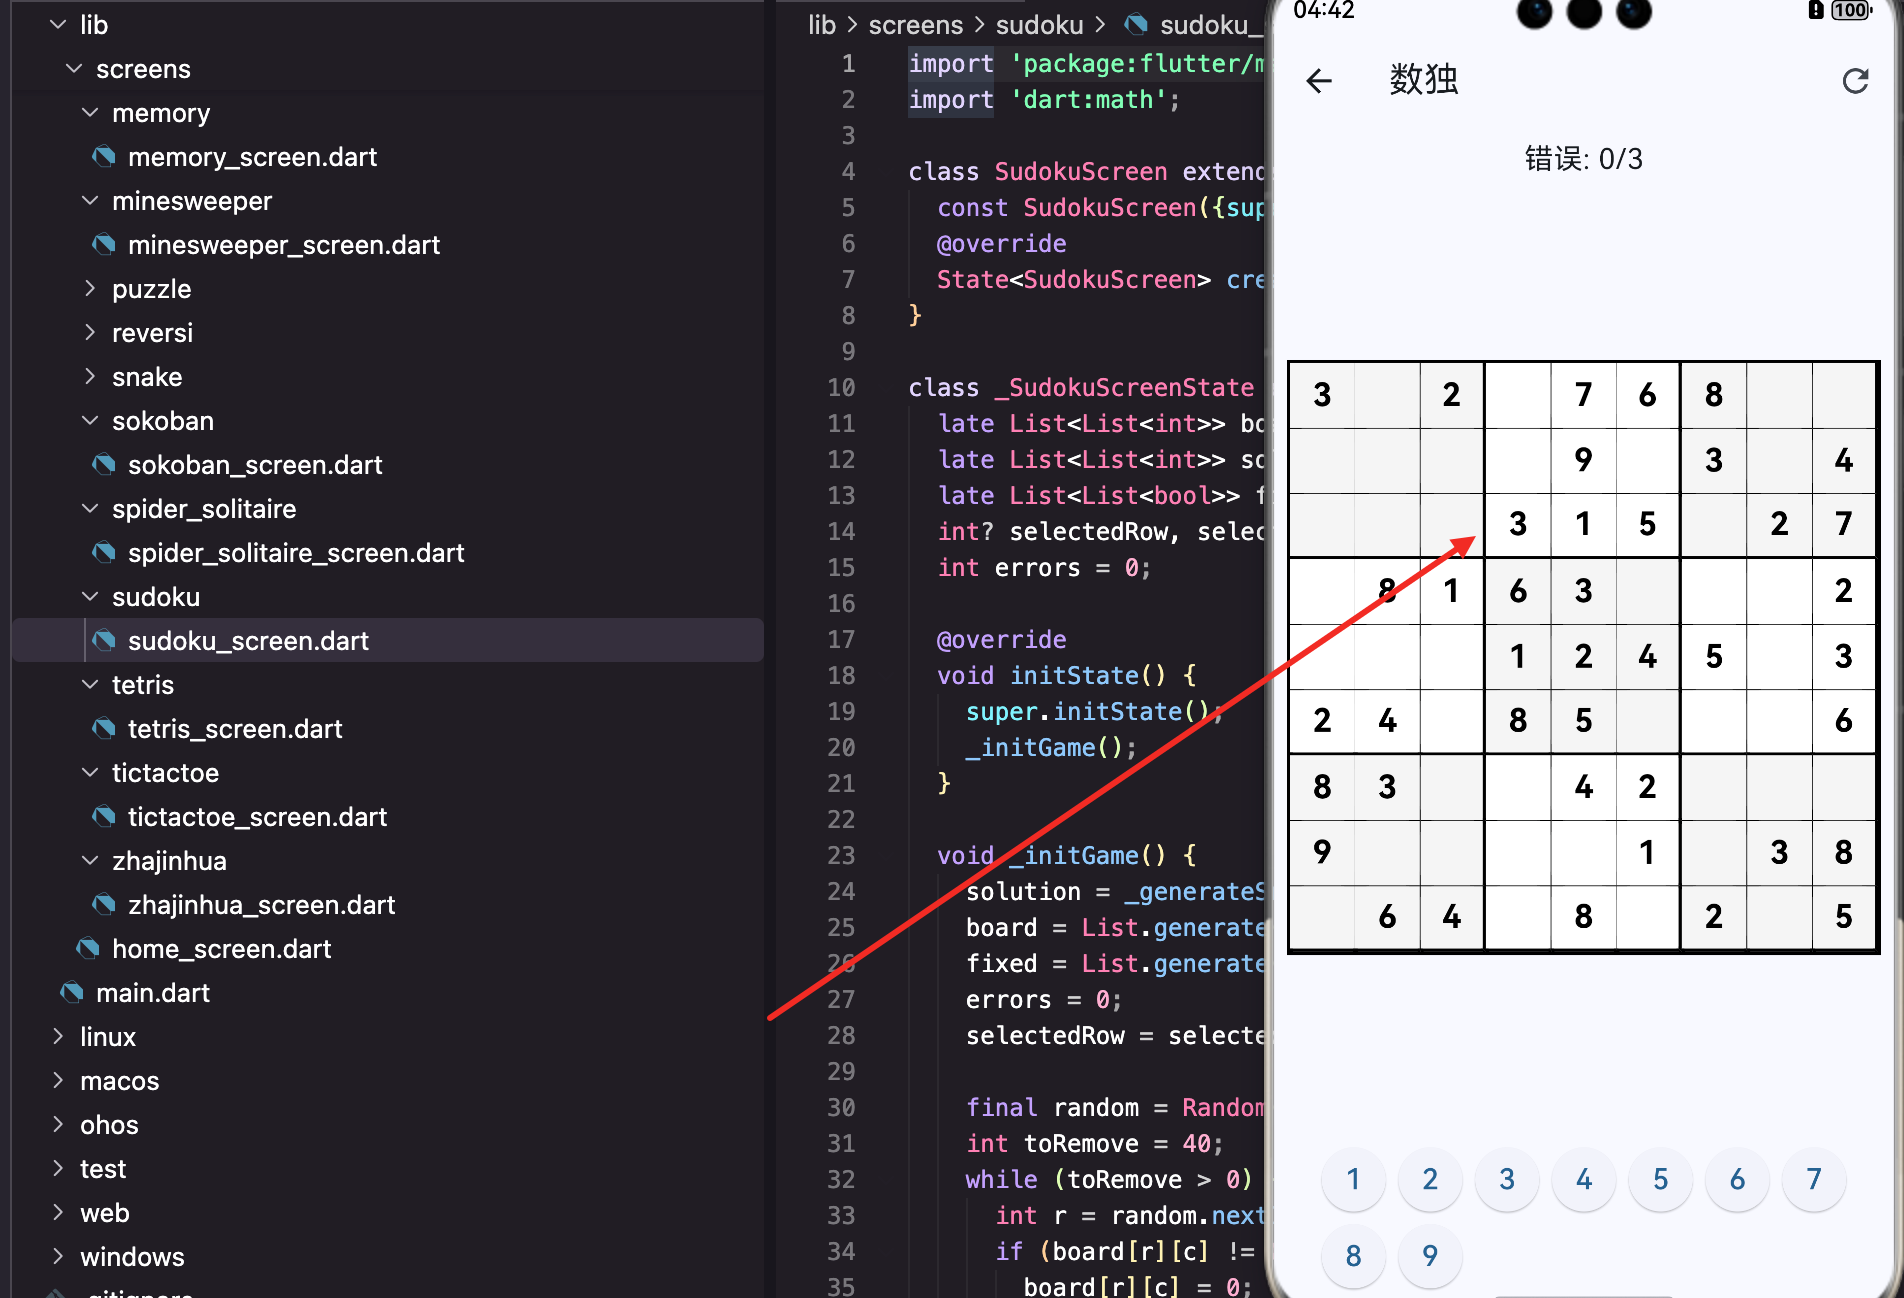The height and width of the screenshot is (1298, 1904).
Task: Expand the reversi folder
Action: (x=90, y=333)
